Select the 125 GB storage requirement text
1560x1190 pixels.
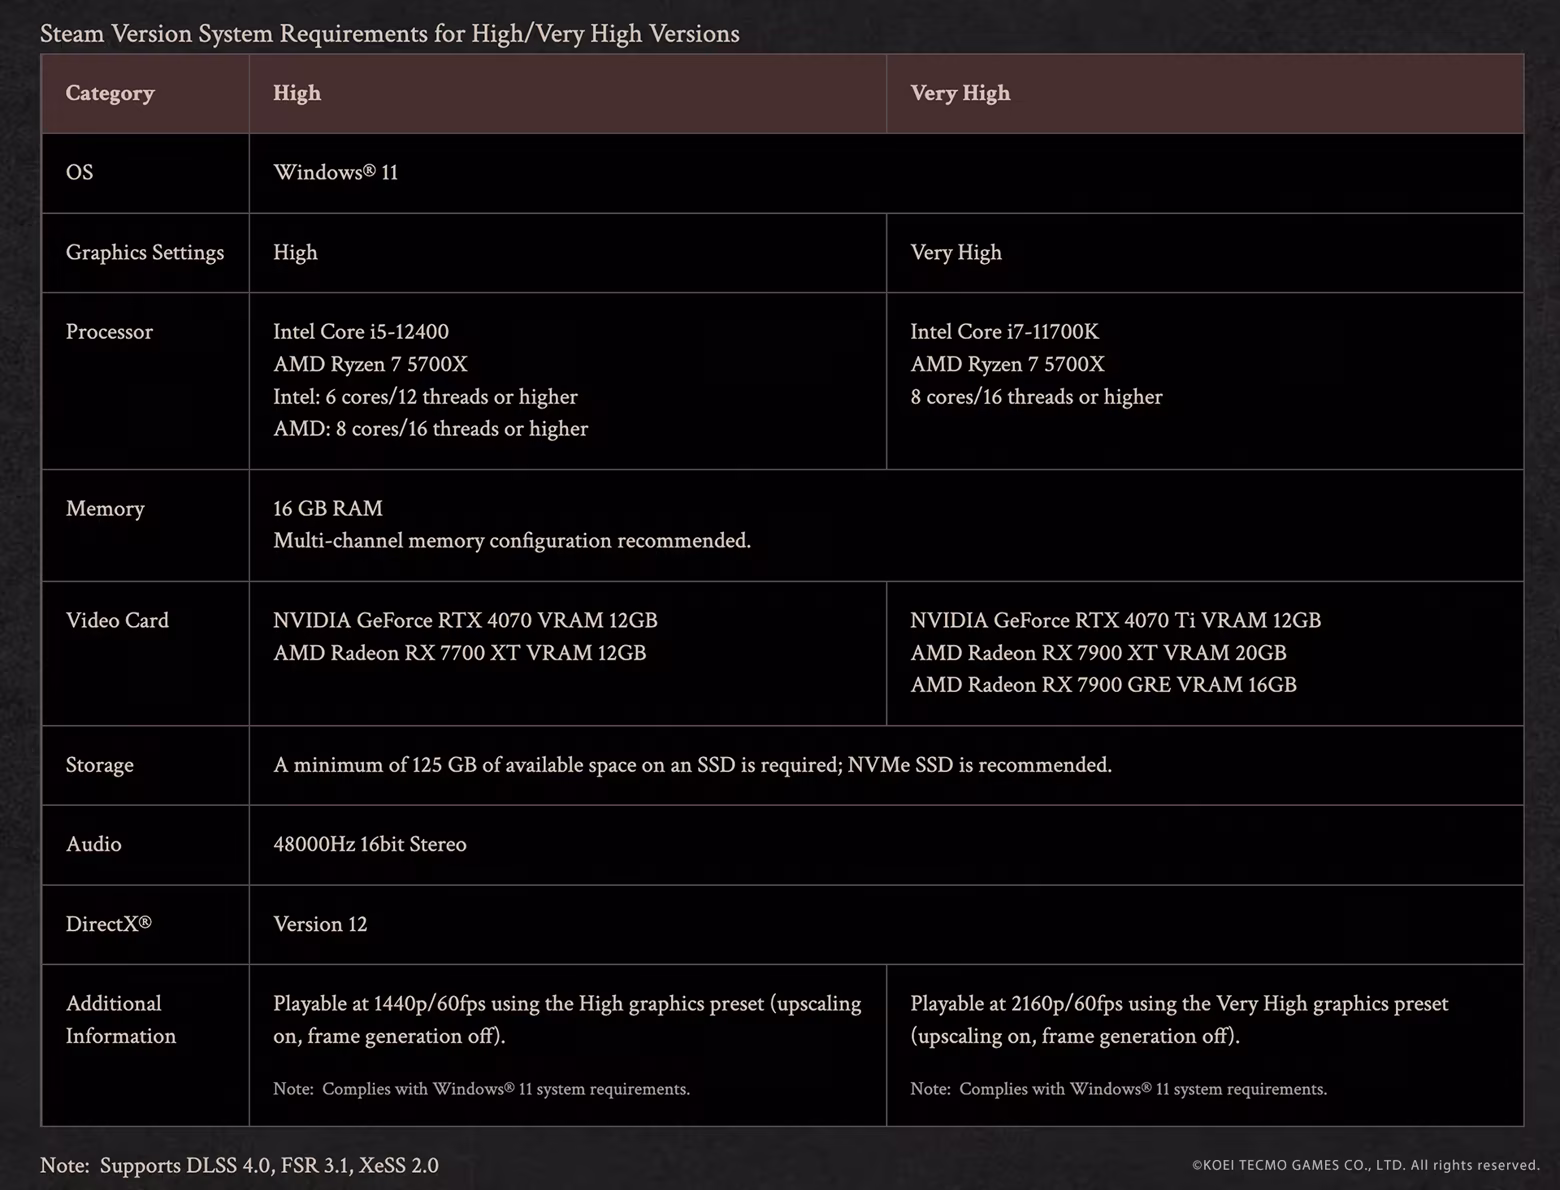point(691,765)
